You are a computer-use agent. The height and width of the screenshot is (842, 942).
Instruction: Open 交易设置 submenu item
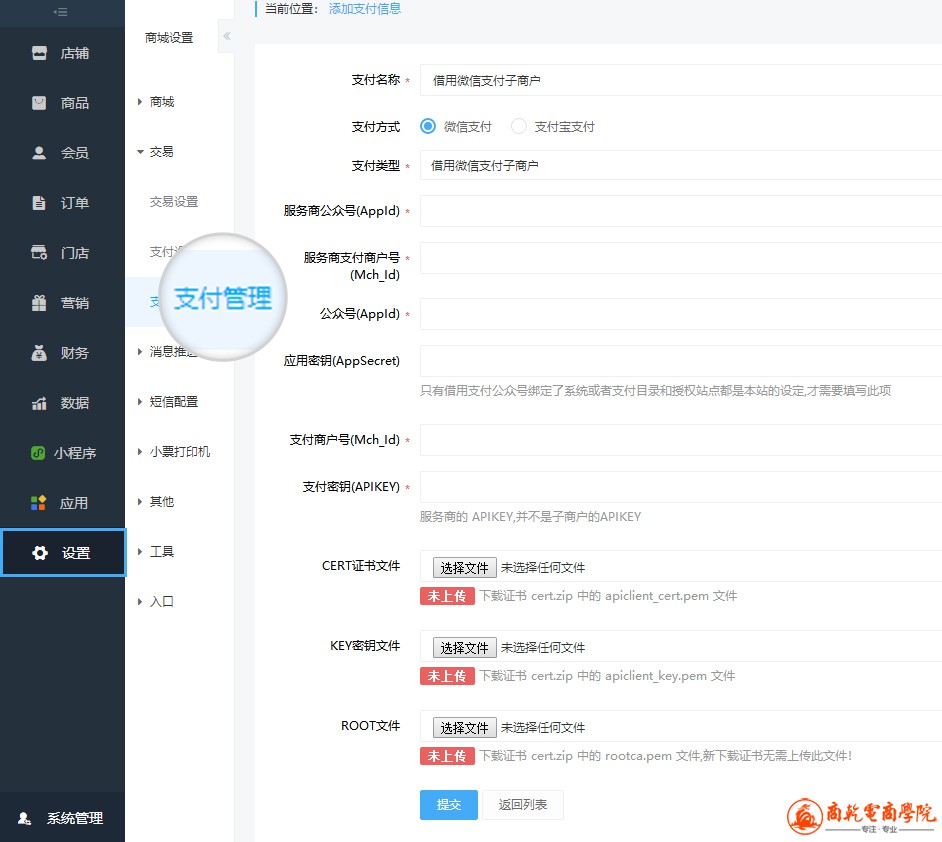pyautogui.click(x=174, y=202)
